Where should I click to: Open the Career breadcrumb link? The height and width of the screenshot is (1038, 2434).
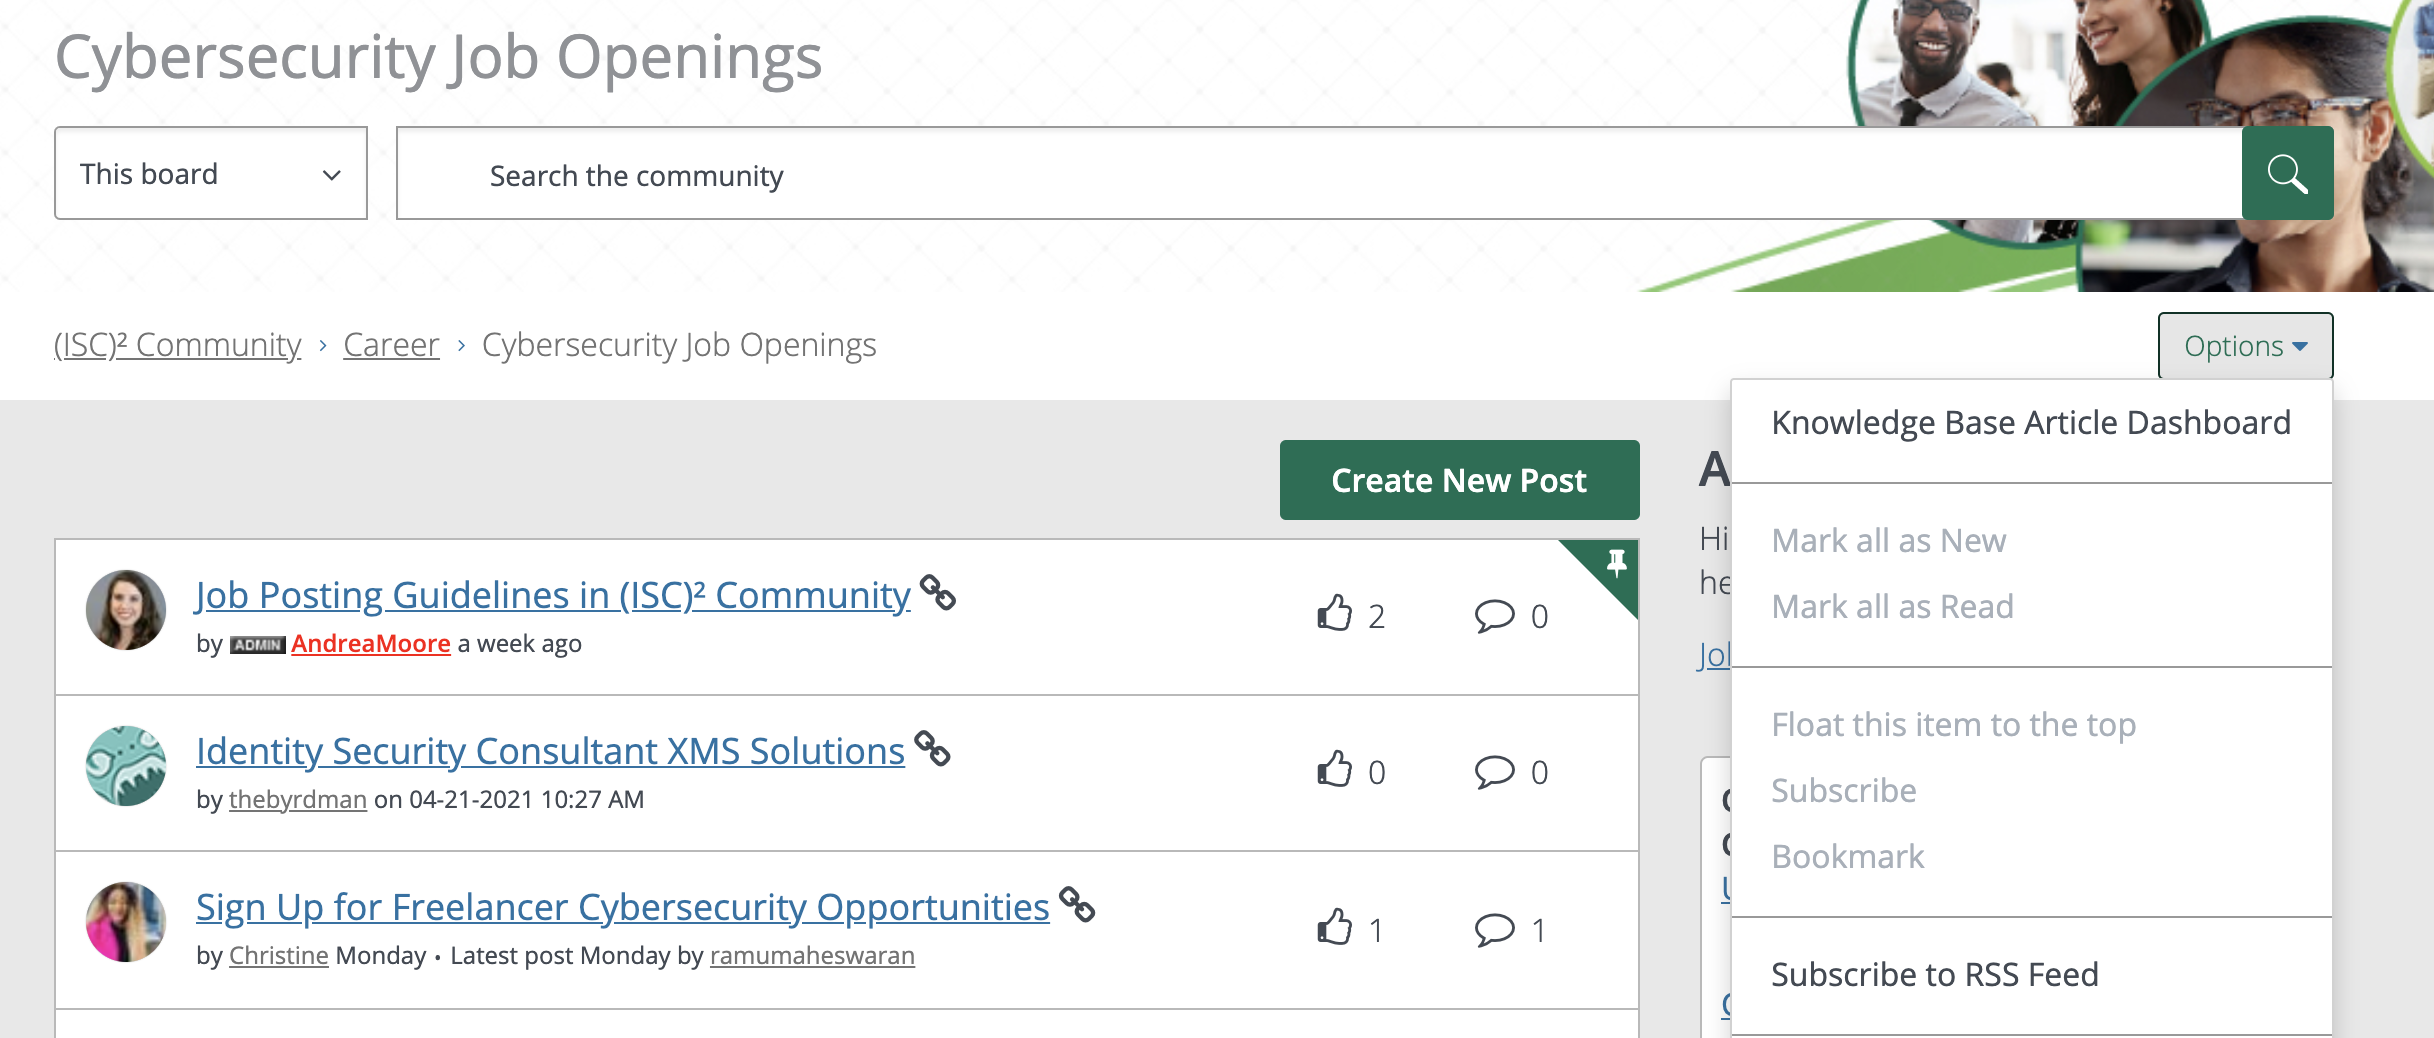point(391,345)
